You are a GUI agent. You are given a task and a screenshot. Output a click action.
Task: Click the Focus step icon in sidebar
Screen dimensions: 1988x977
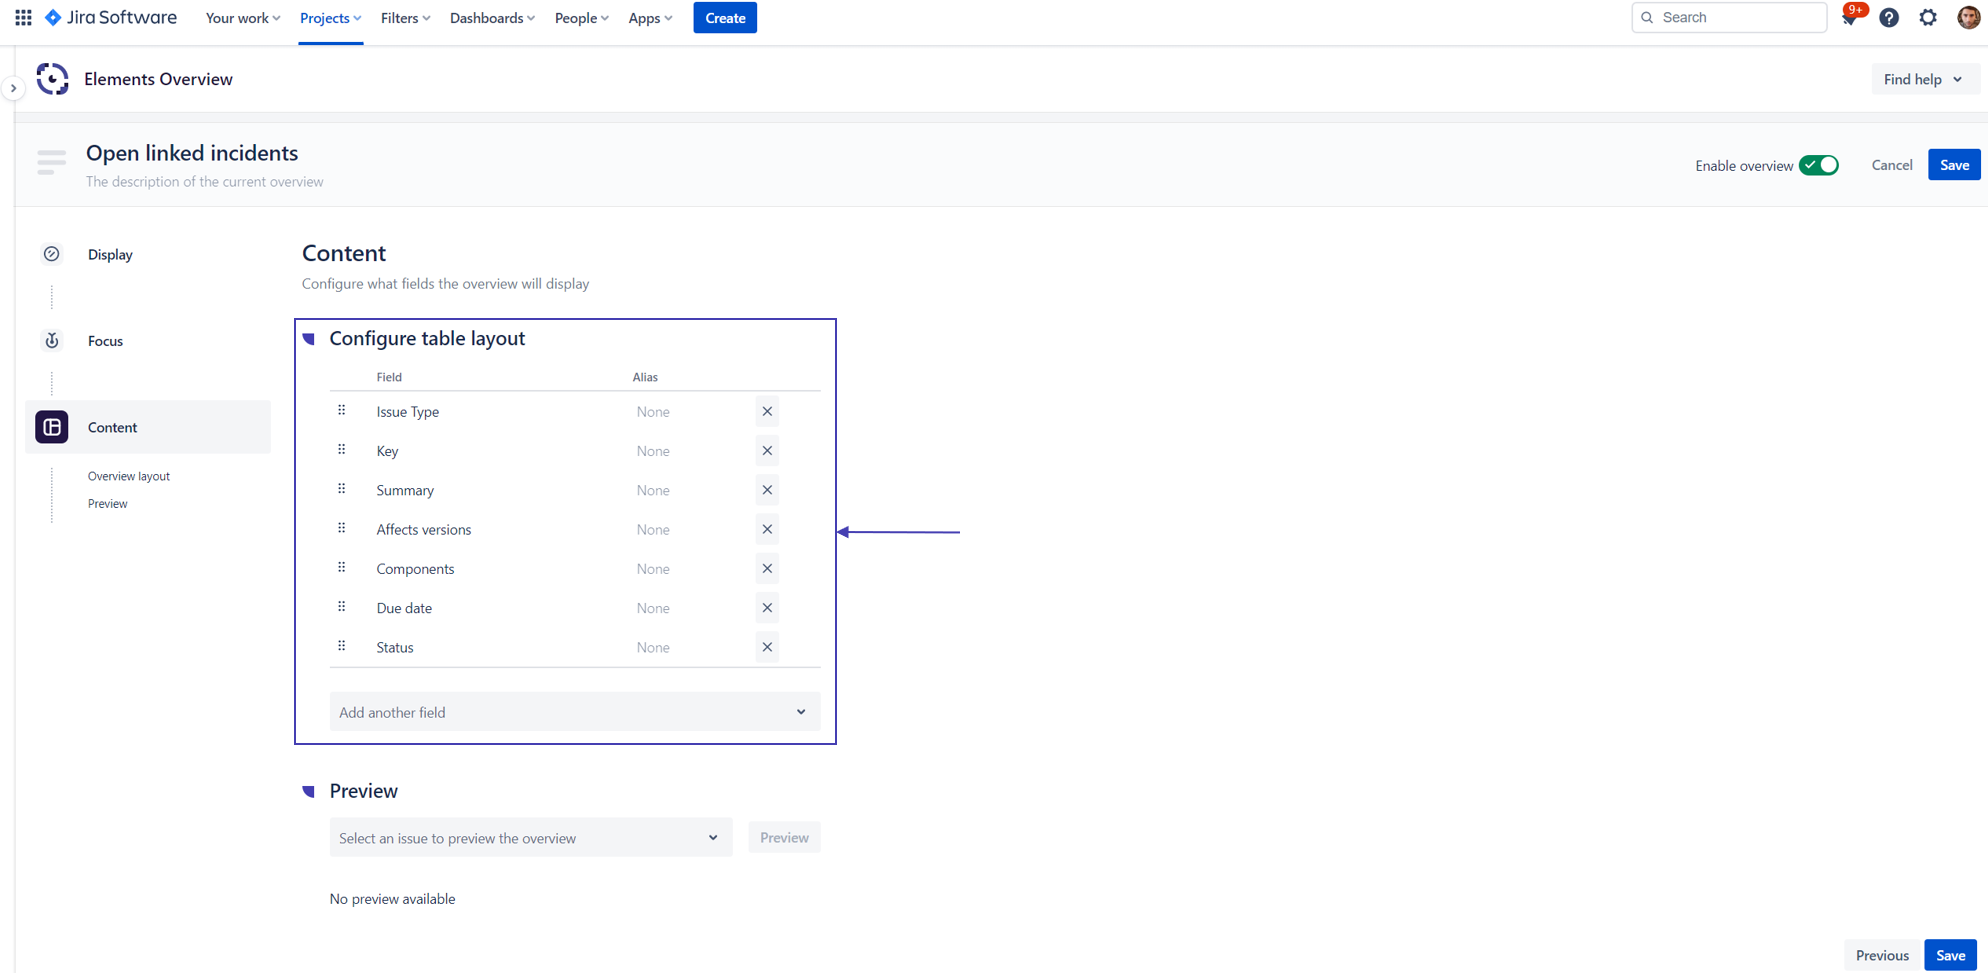(x=52, y=341)
